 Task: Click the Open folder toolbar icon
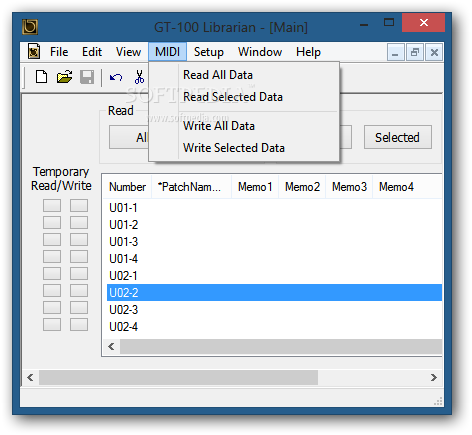(64, 77)
